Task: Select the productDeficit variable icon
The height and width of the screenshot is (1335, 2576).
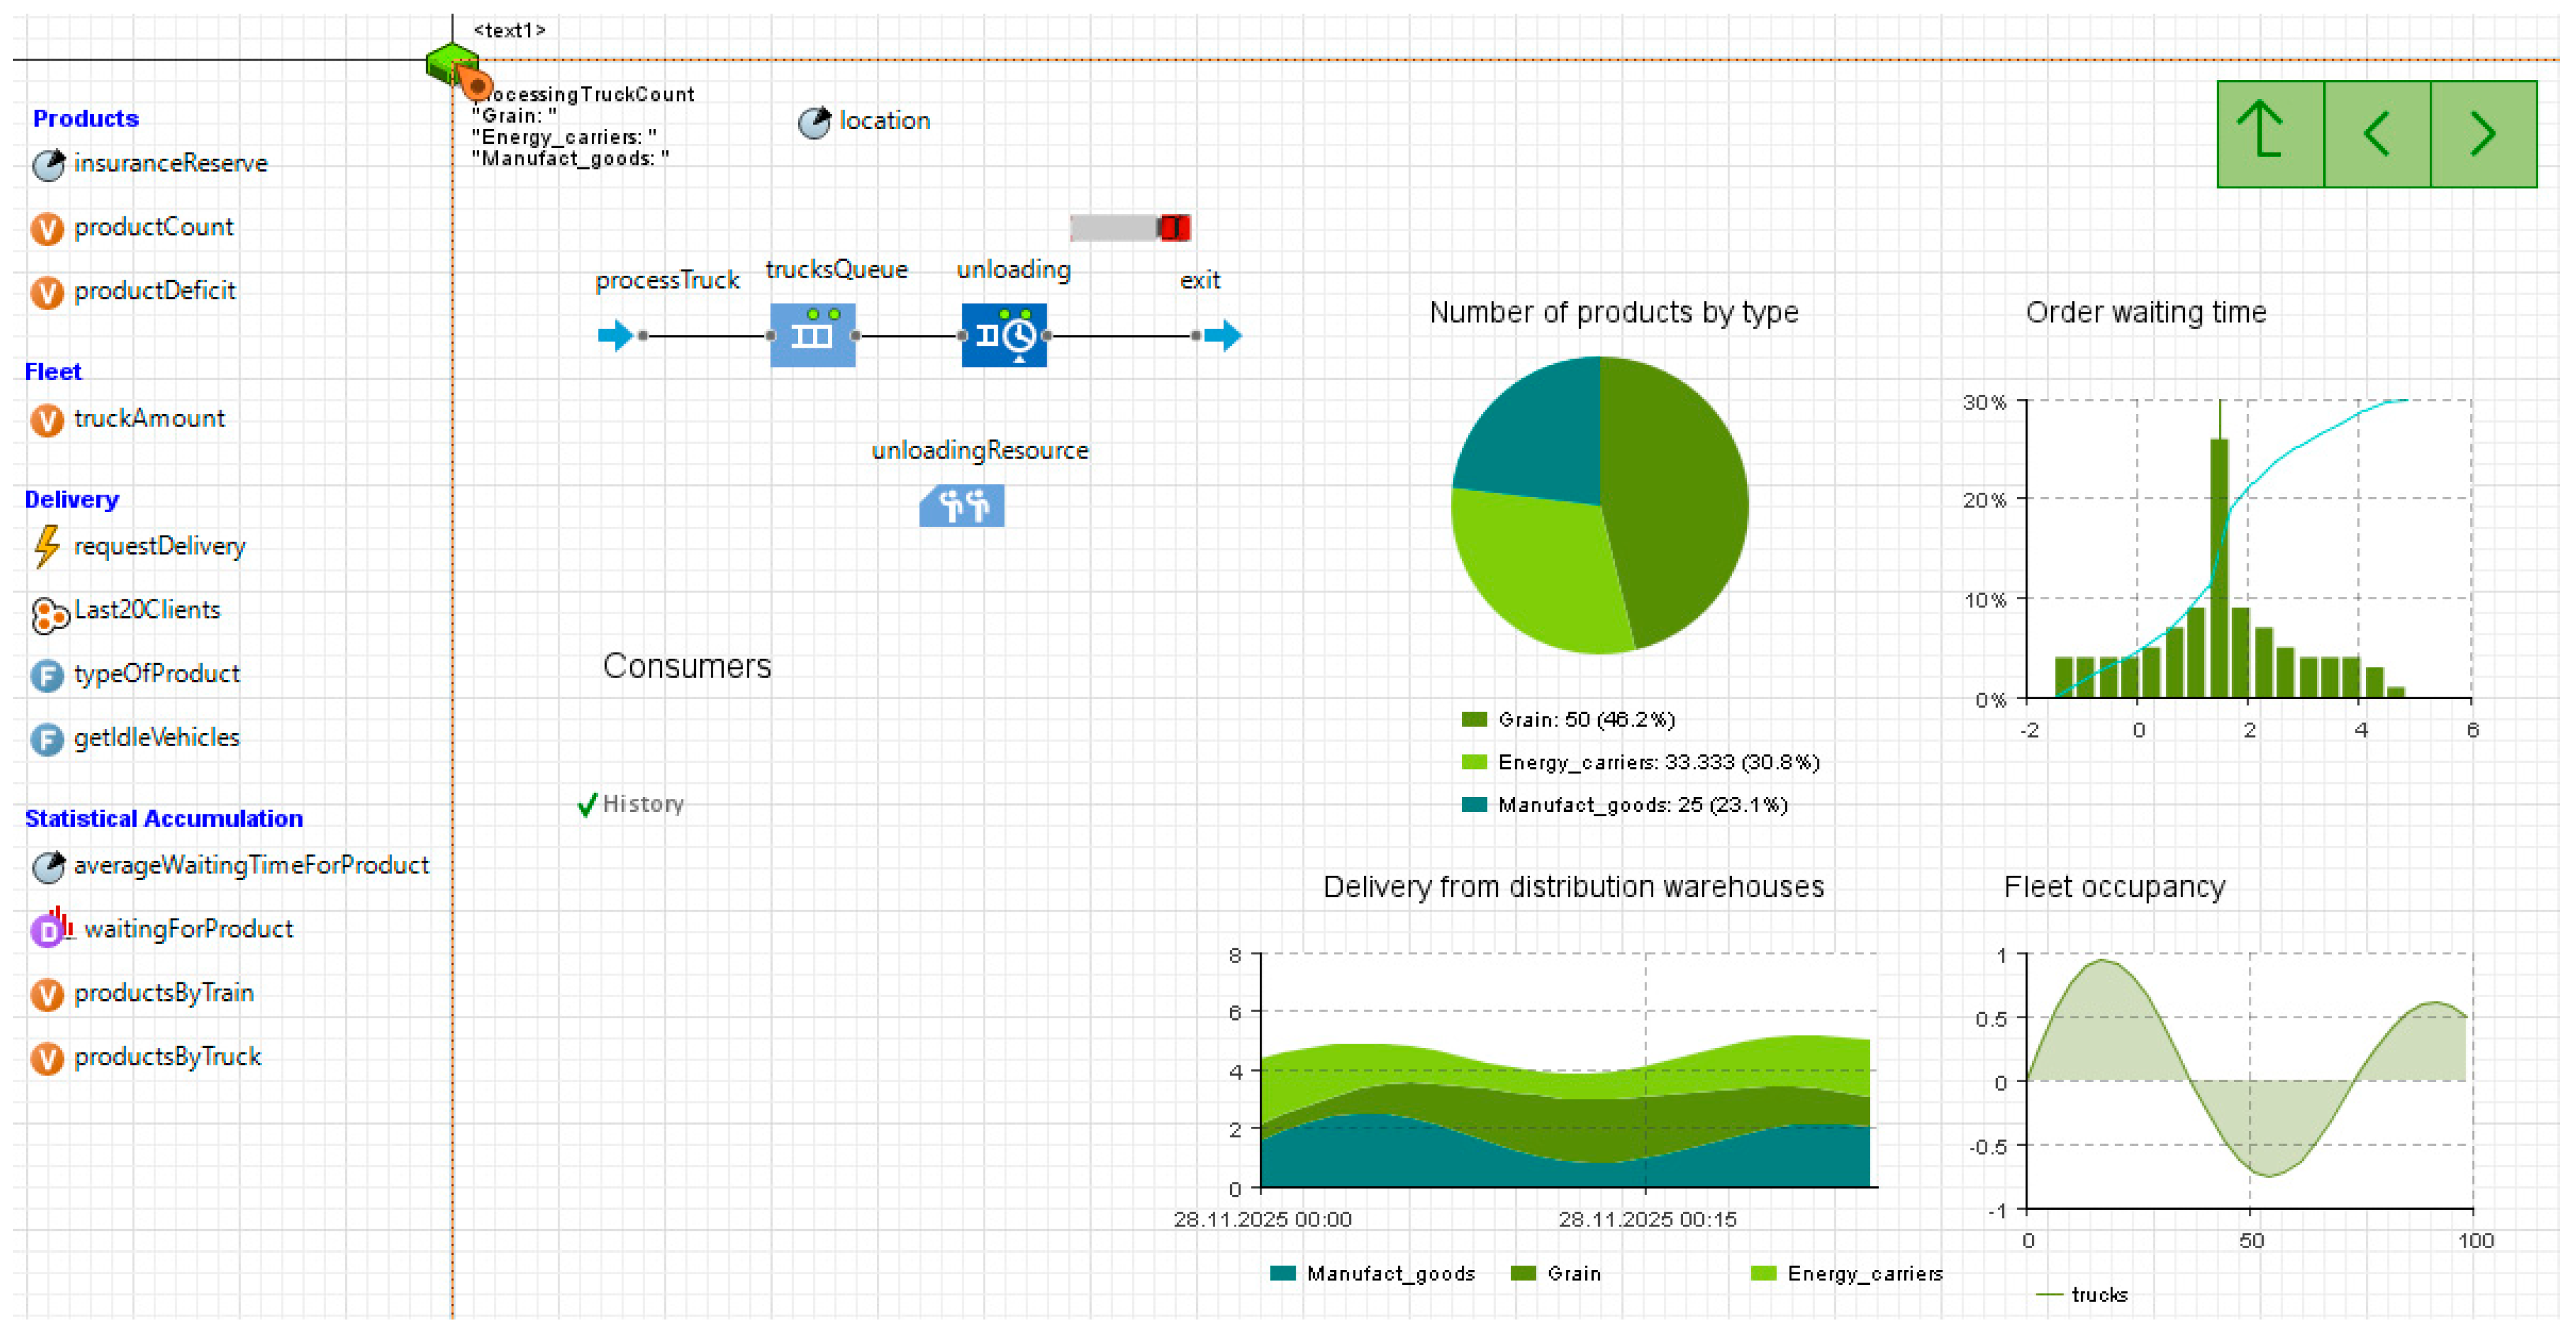Action: [47, 292]
